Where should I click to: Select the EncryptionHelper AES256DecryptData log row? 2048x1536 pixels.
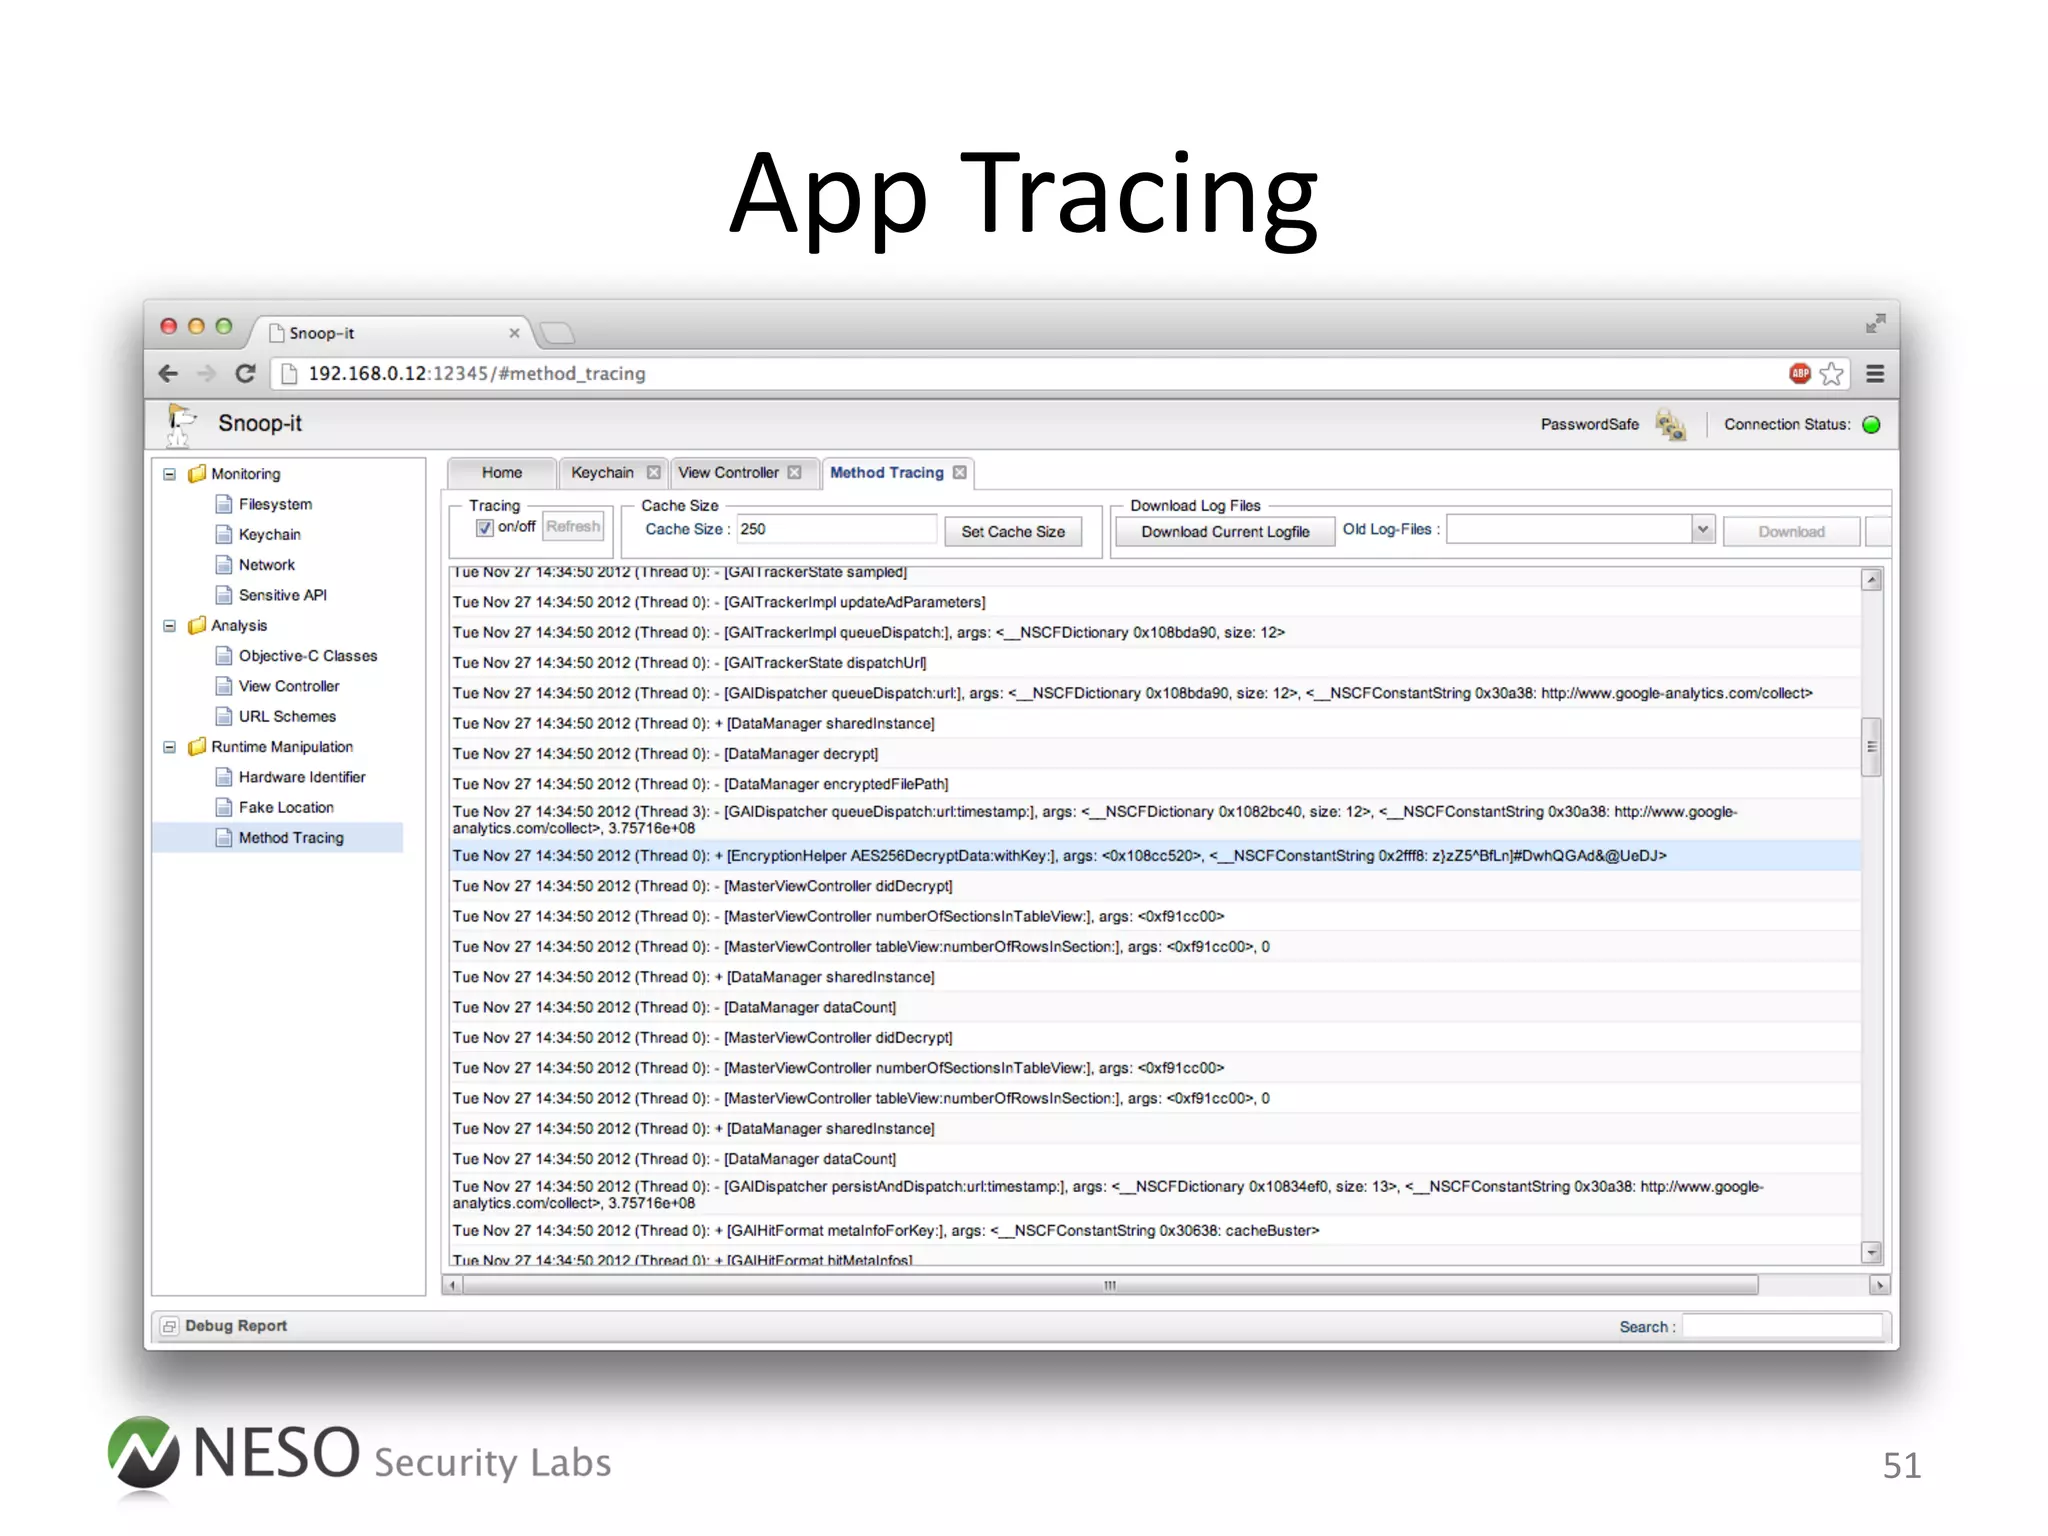click(x=1155, y=856)
